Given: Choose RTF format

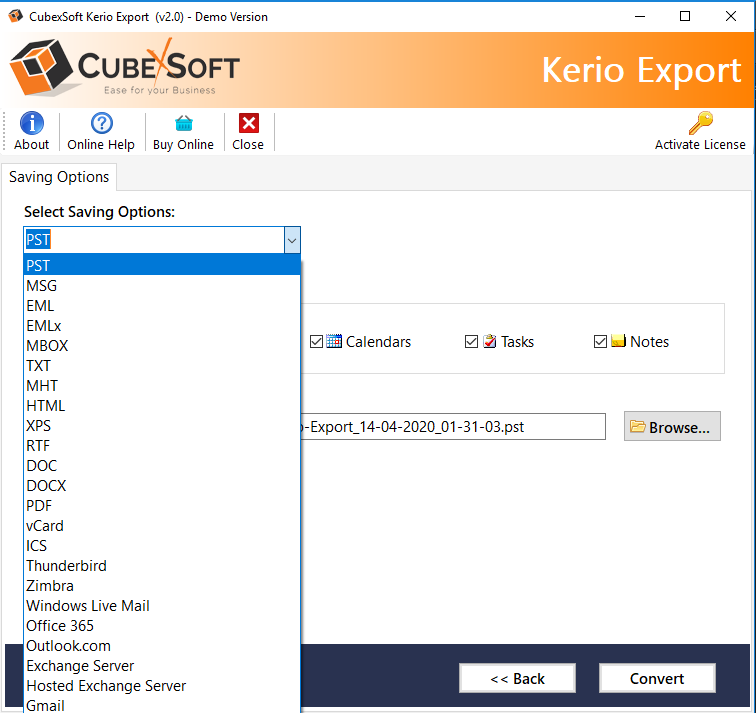Looking at the screenshot, I should click(162, 445).
